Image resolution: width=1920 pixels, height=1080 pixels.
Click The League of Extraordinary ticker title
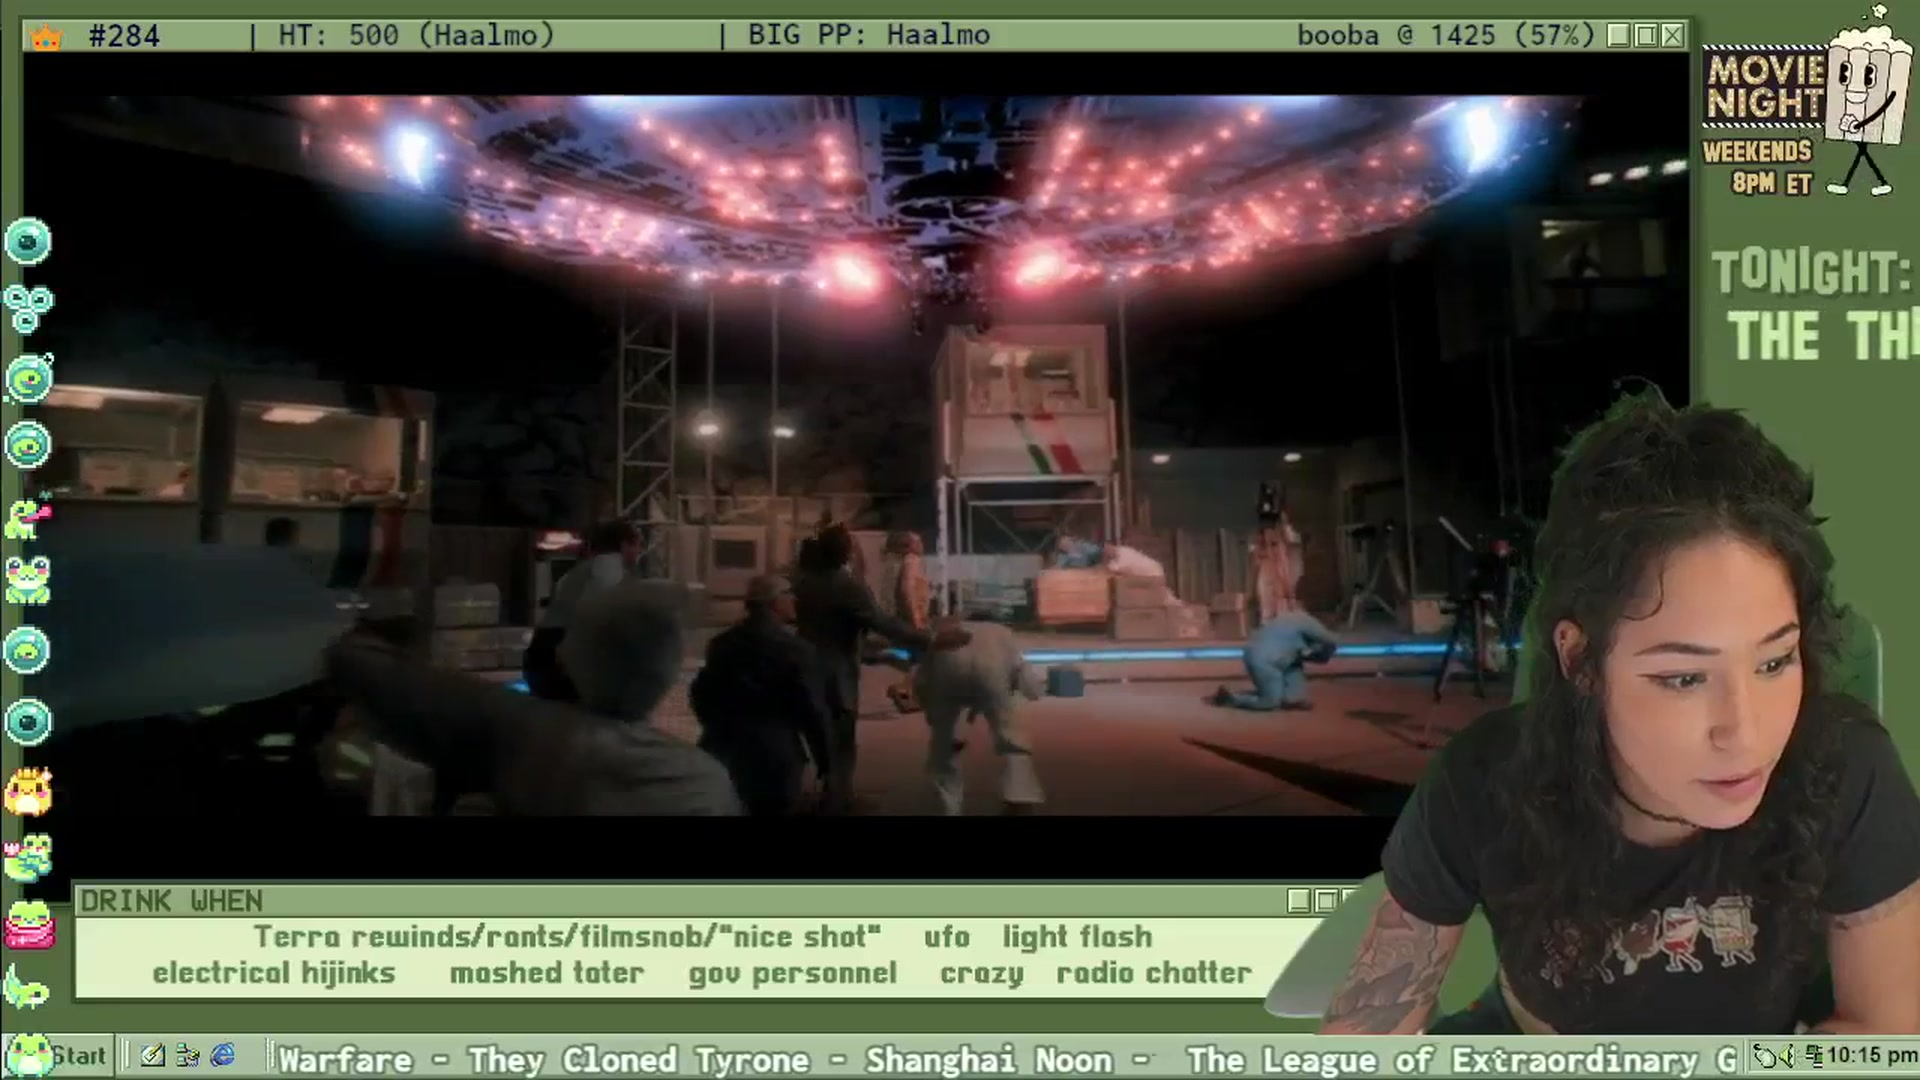coord(1460,1059)
